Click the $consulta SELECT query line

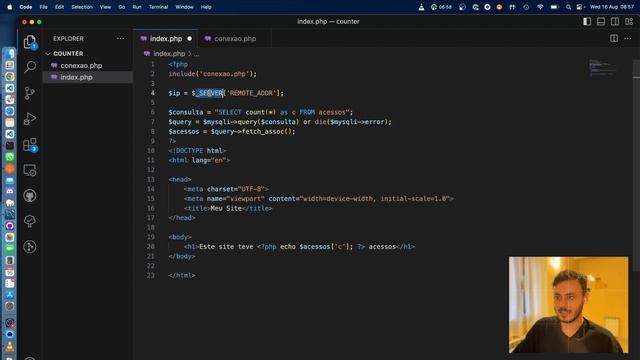click(x=260, y=112)
